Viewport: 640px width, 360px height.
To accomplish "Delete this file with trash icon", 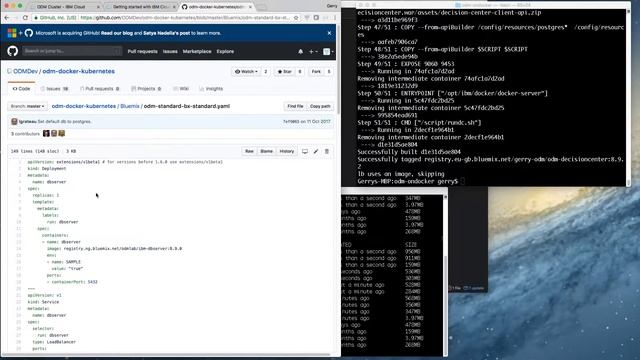I will (327, 151).
